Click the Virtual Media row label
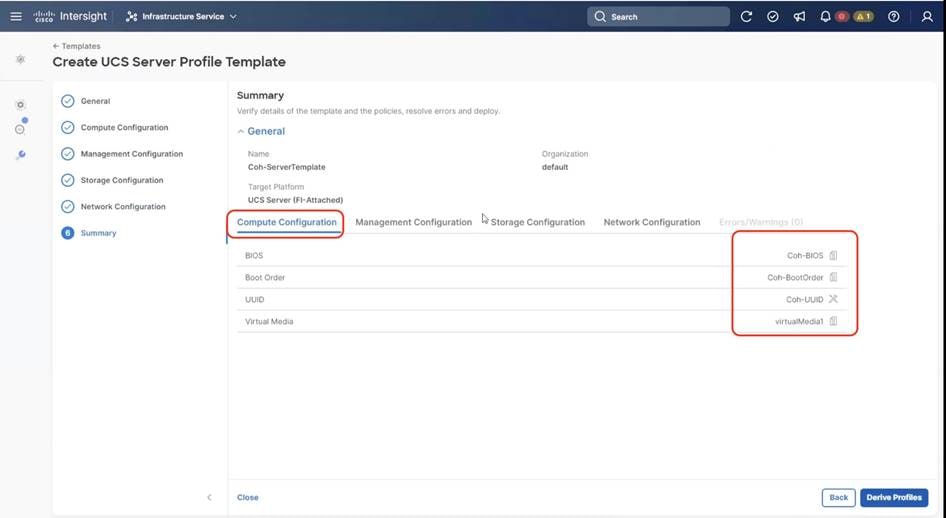Viewport: 946px width, 518px height. pyautogui.click(x=269, y=321)
